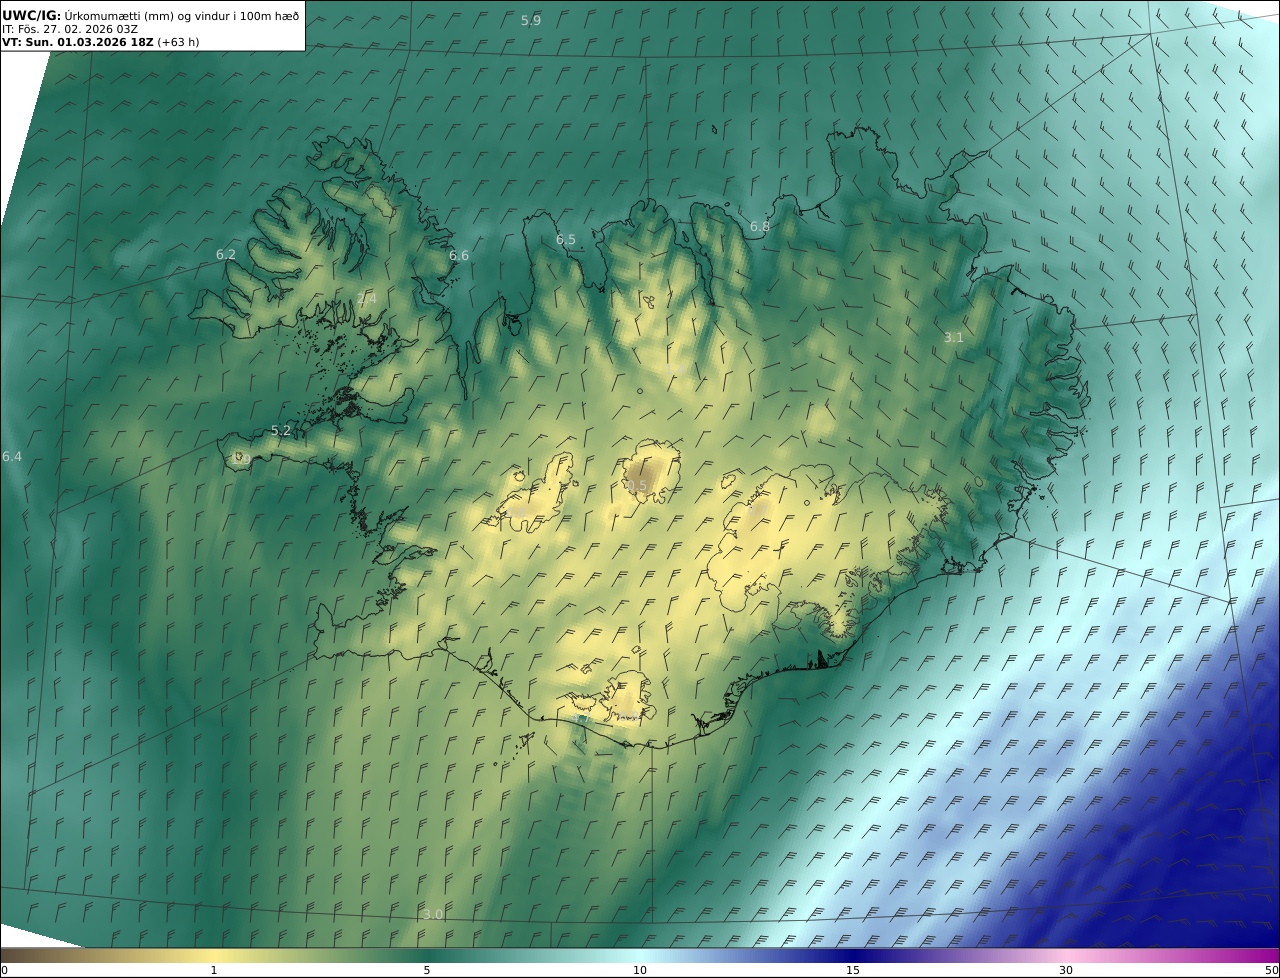Click the "5.2" value near Snæfellsnes

[281, 431]
